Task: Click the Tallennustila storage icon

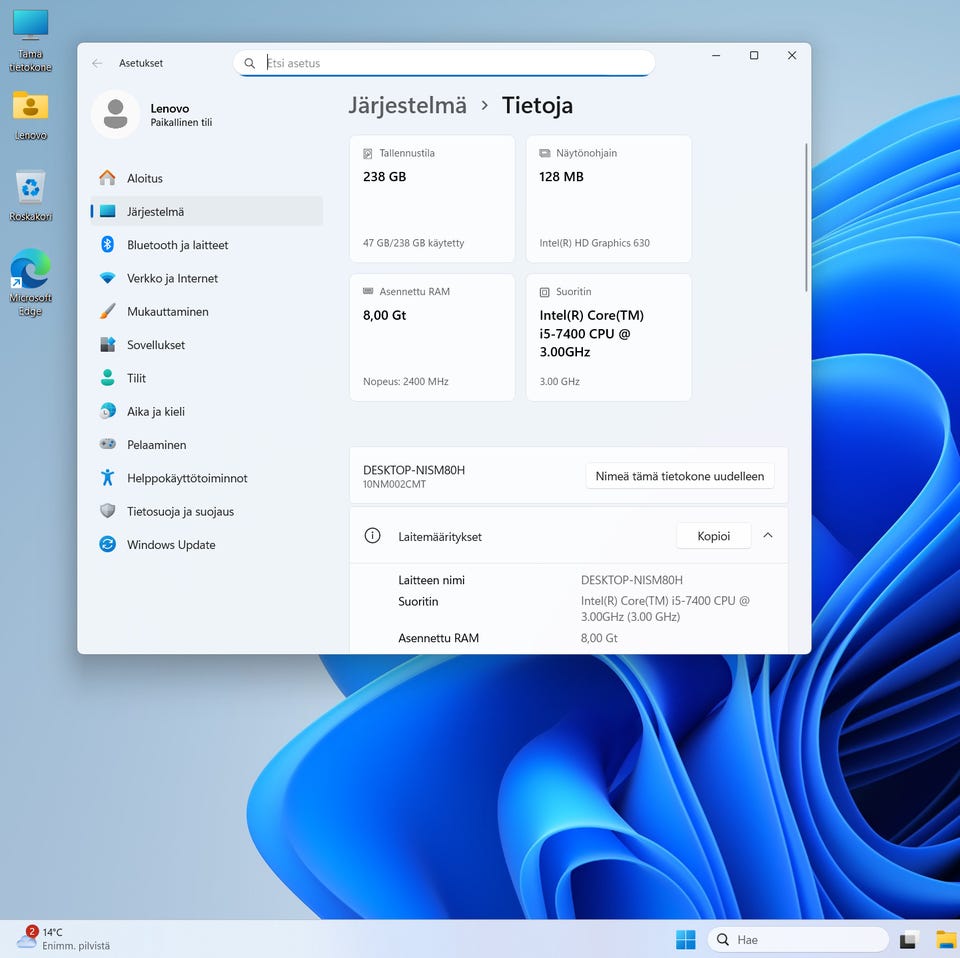Action: point(367,154)
